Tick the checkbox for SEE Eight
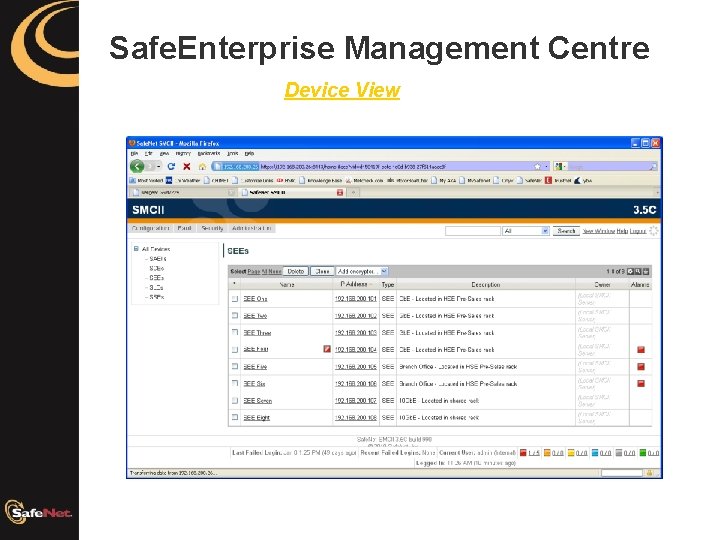 coord(235,417)
